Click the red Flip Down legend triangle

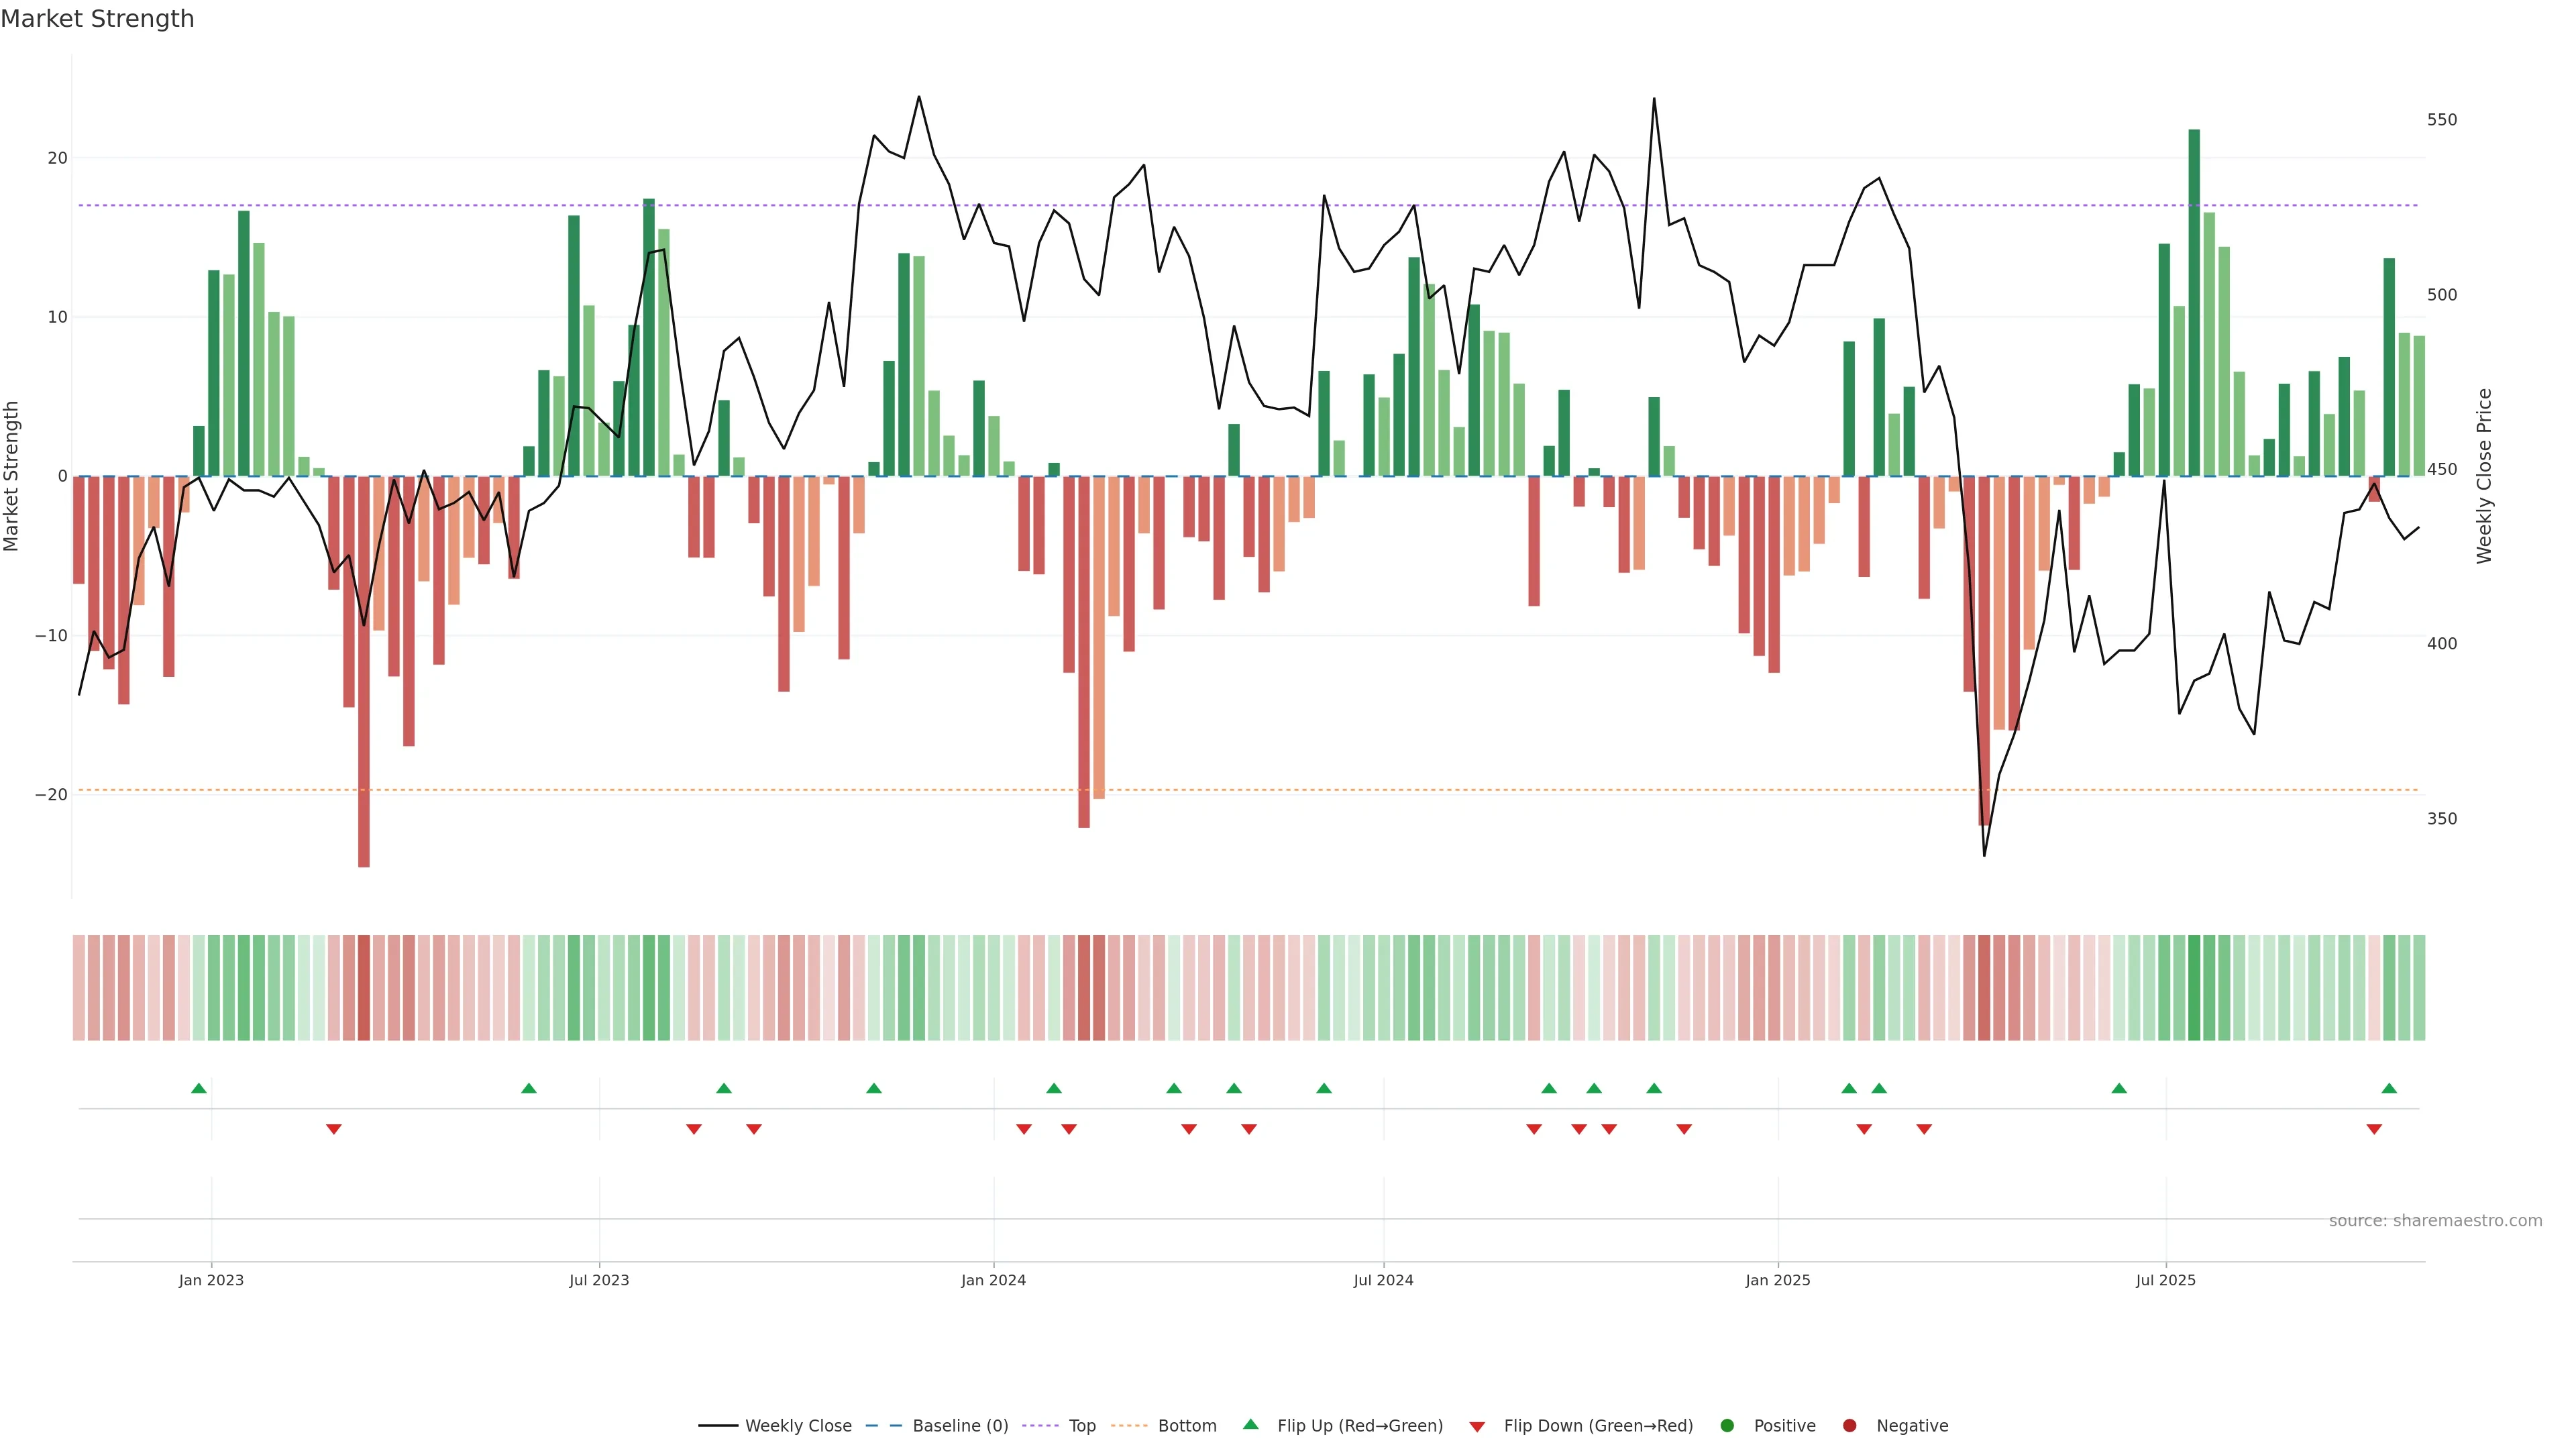(x=1477, y=1426)
